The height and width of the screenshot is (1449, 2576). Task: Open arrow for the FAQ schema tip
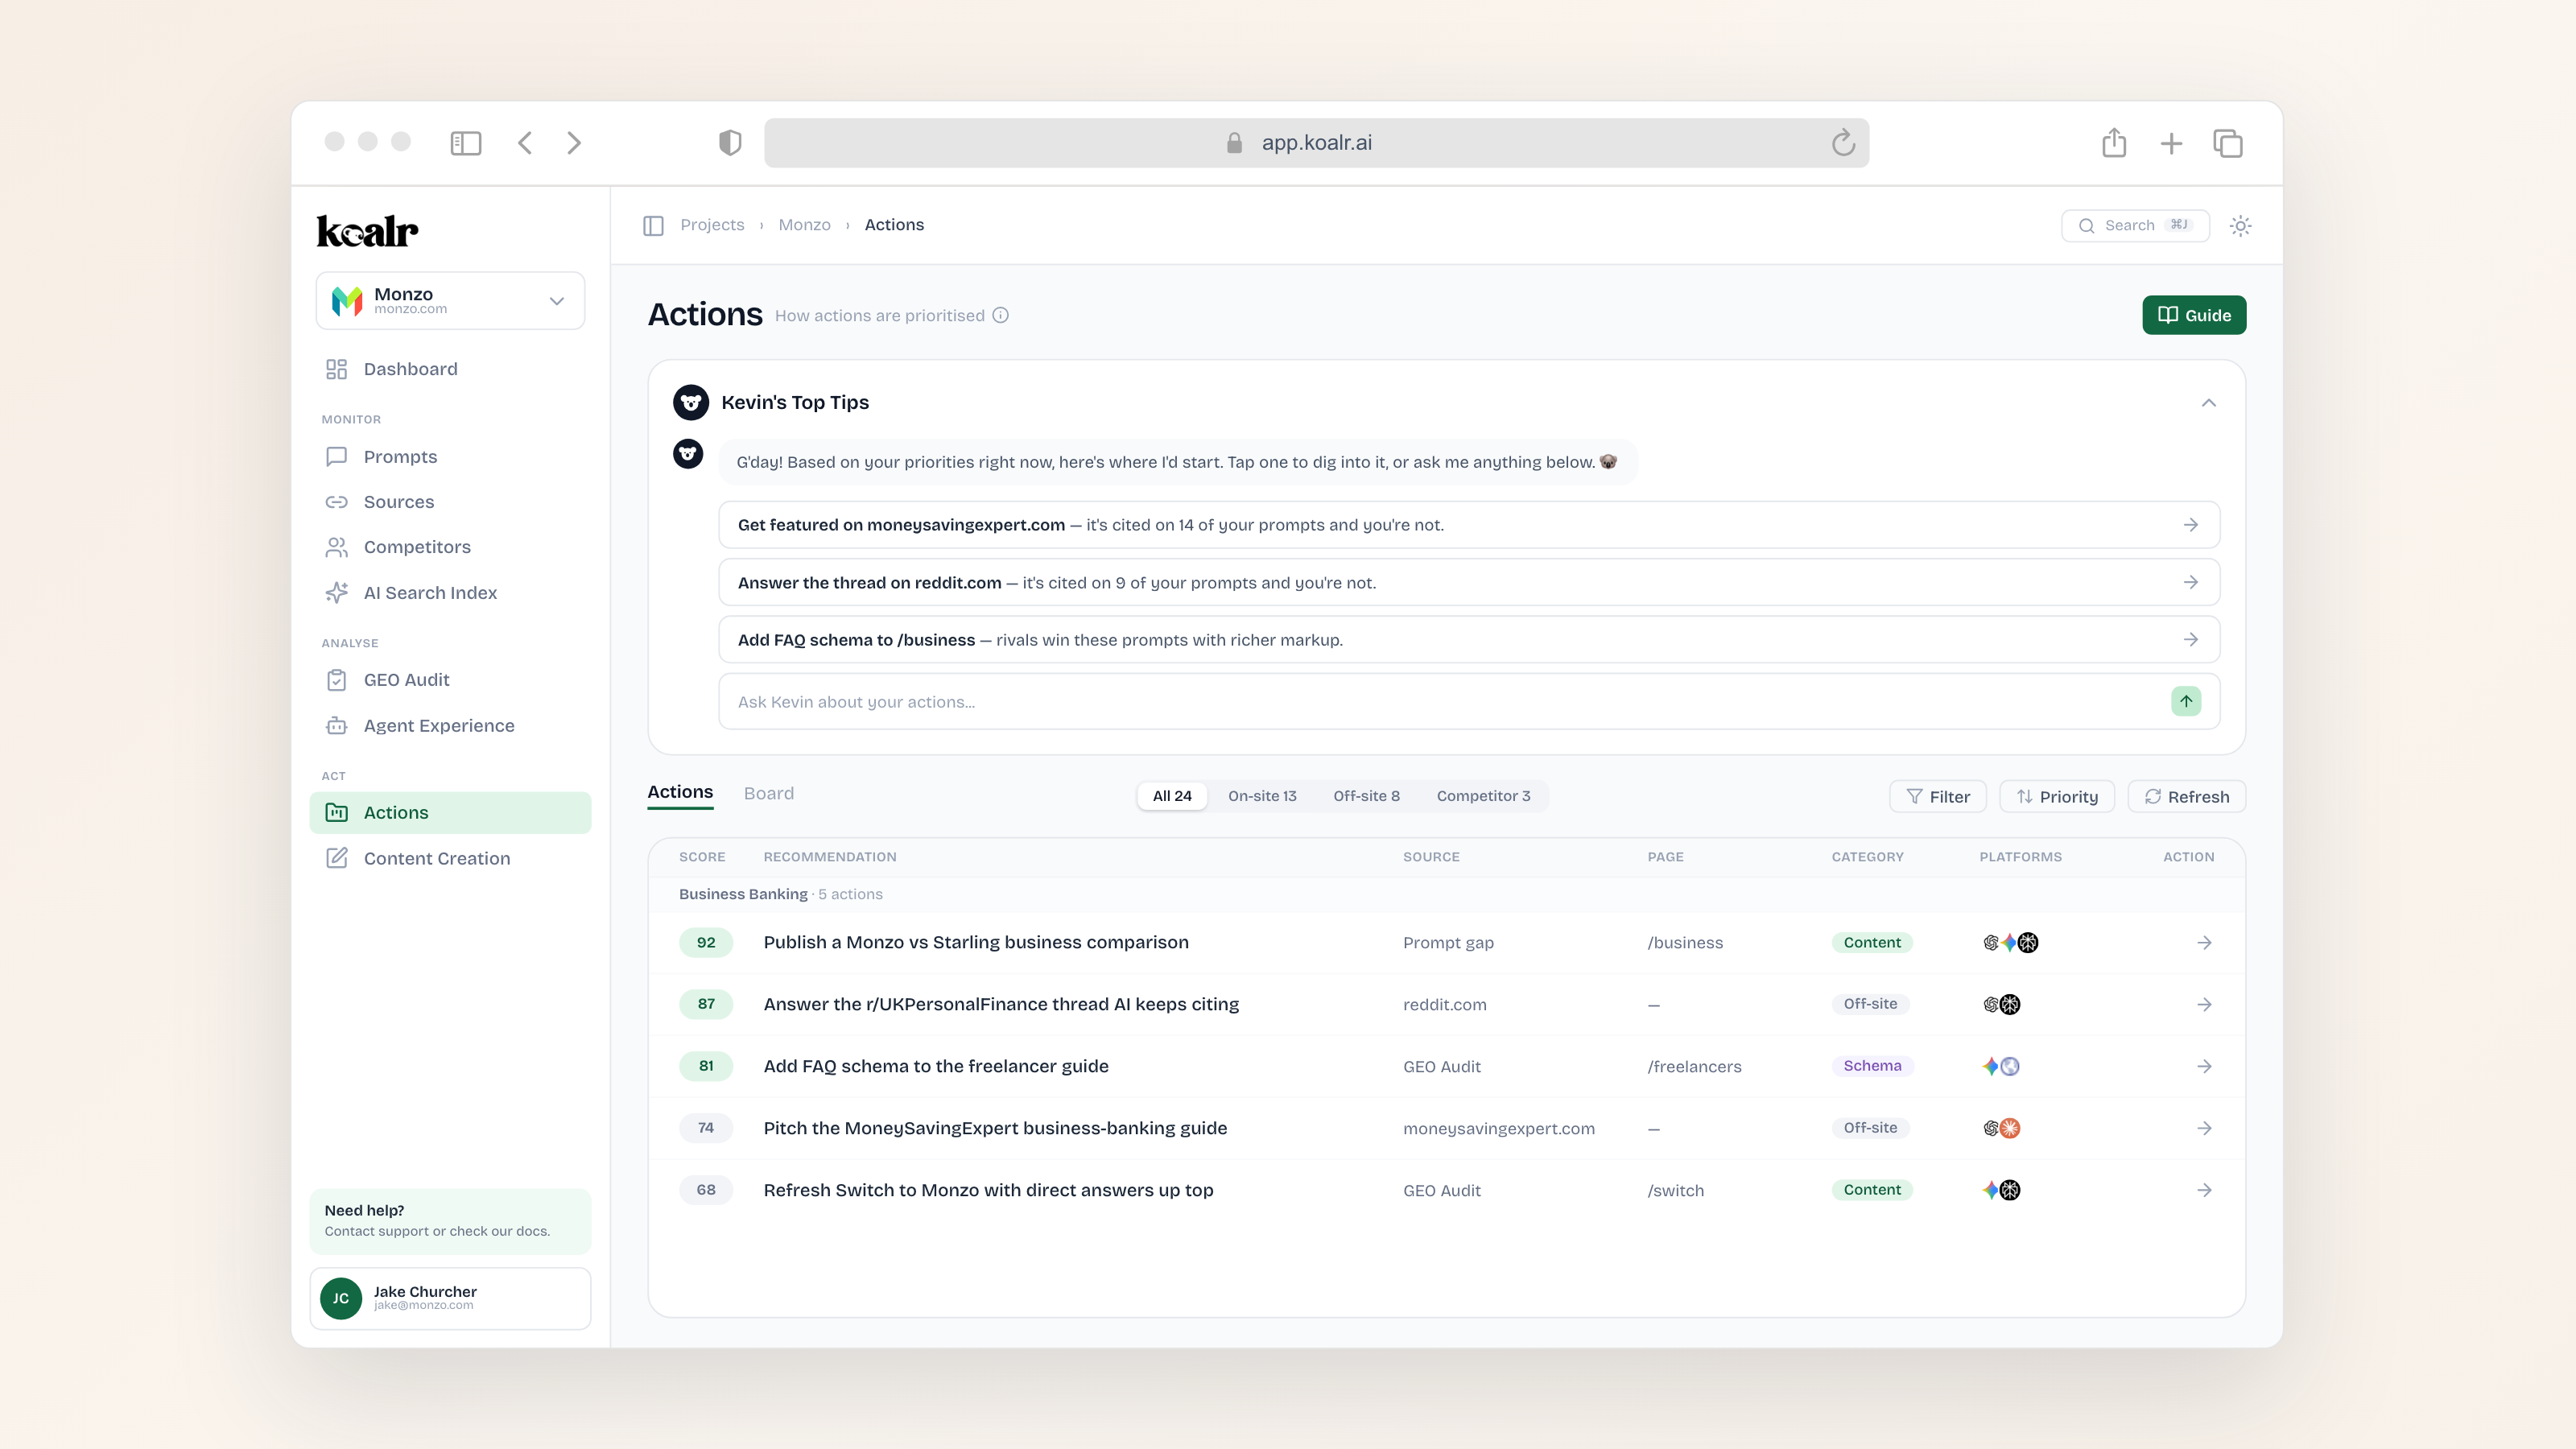tap(2191, 640)
